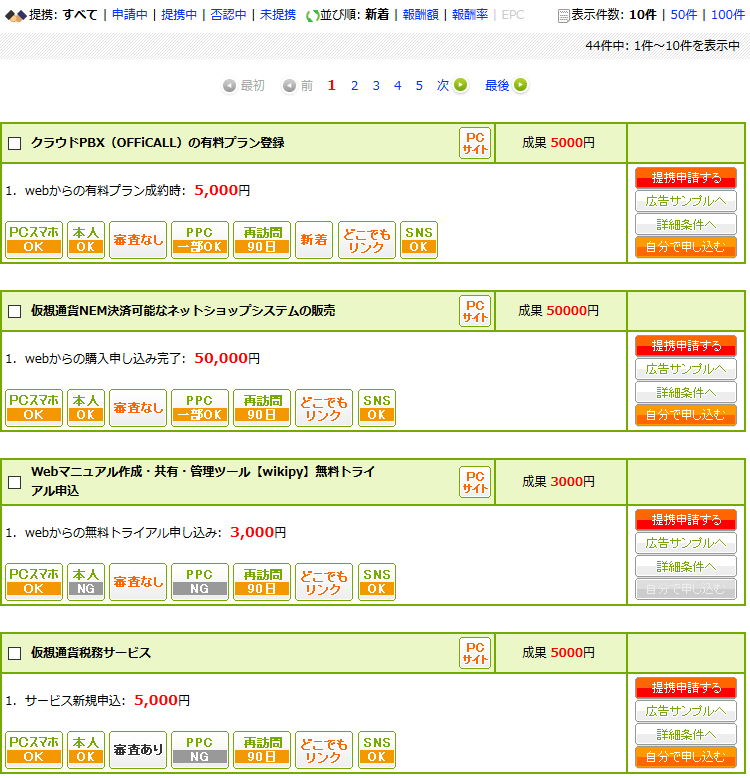The image size is (750, 778).
Task: Click the 仮想通貨税務サービス program title
Action: point(91,653)
